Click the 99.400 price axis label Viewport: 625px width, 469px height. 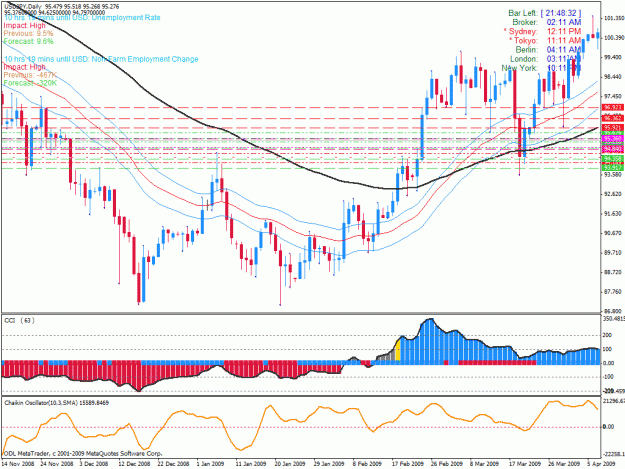tap(613, 57)
